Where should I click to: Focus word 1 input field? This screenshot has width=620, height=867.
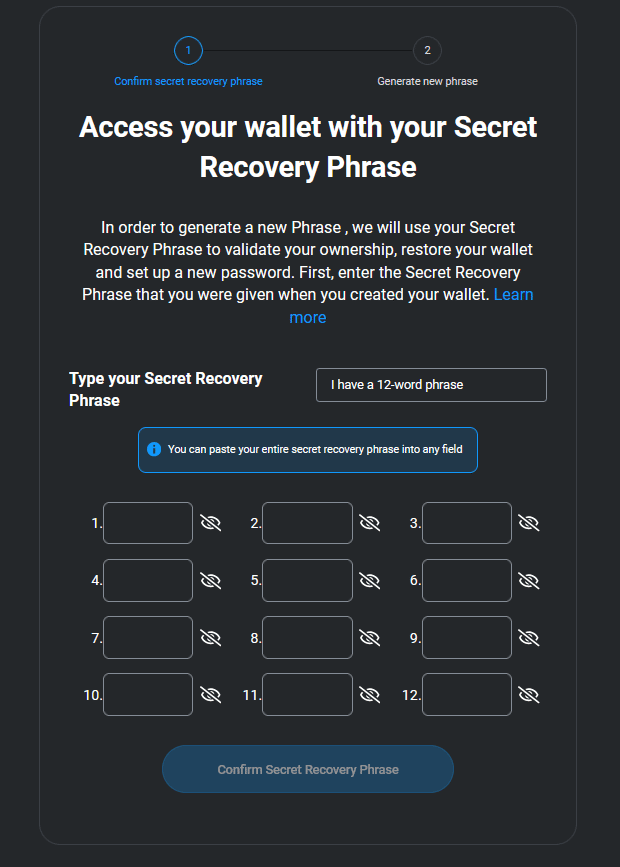coord(148,523)
